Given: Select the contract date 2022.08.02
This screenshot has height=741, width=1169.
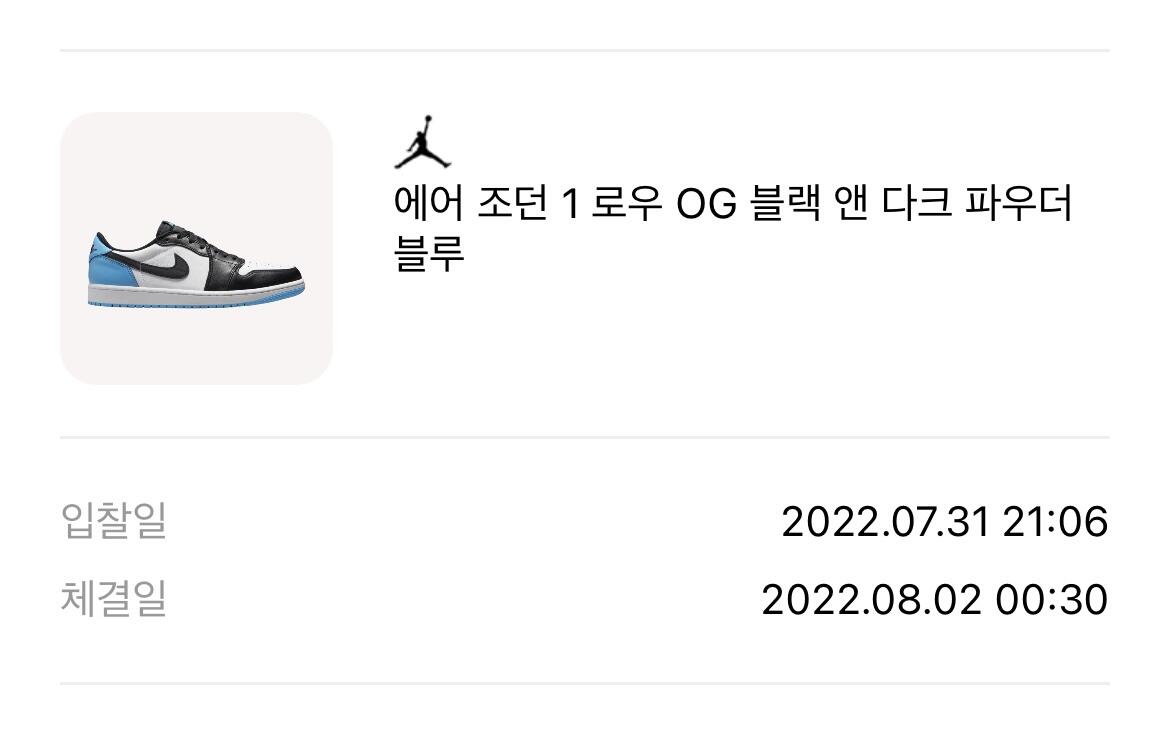Looking at the screenshot, I should click(873, 600).
